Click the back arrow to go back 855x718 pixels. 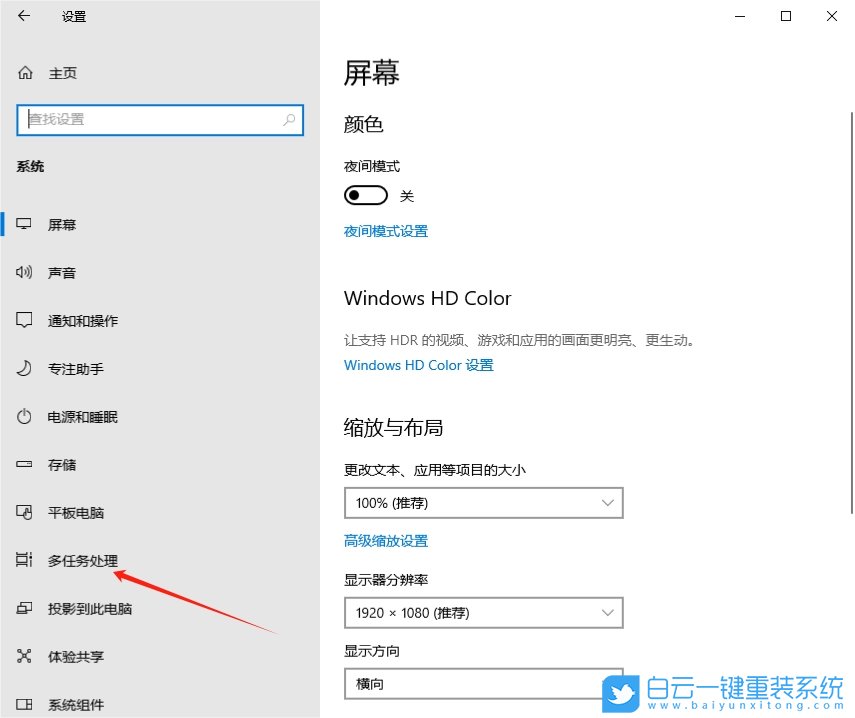point(22,16)
